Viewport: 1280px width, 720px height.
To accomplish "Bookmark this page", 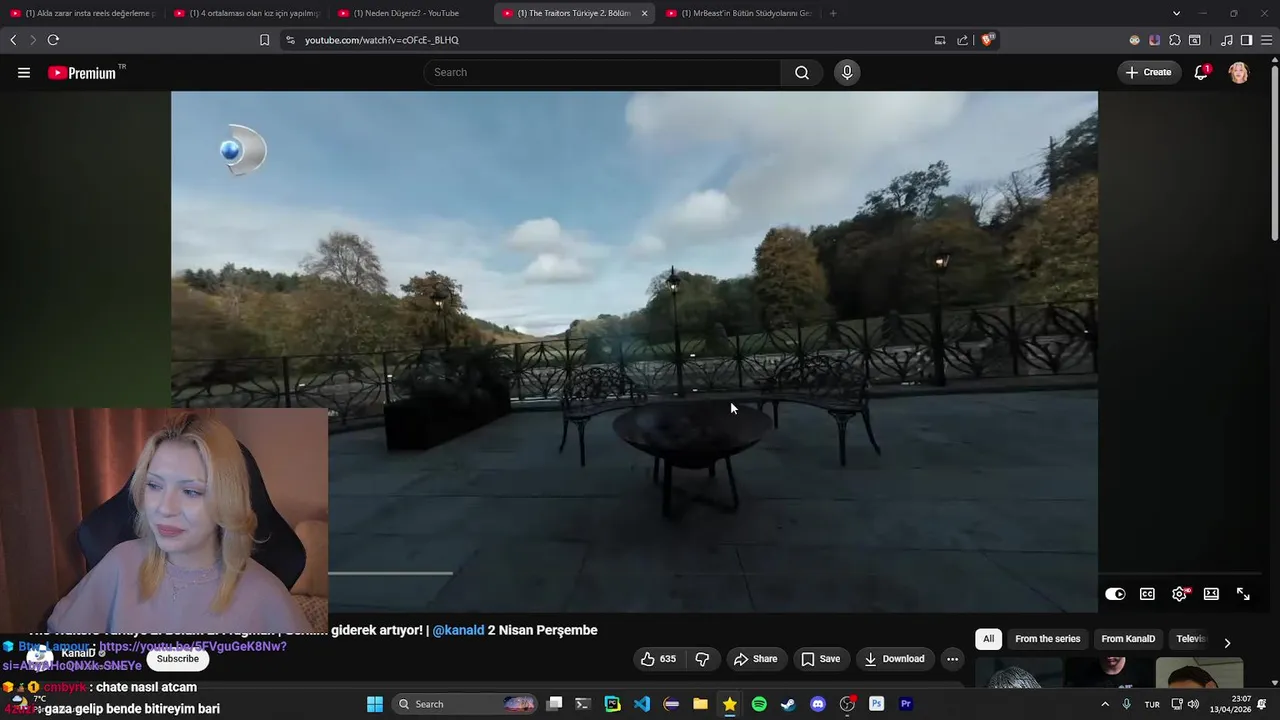I will 264,40.
